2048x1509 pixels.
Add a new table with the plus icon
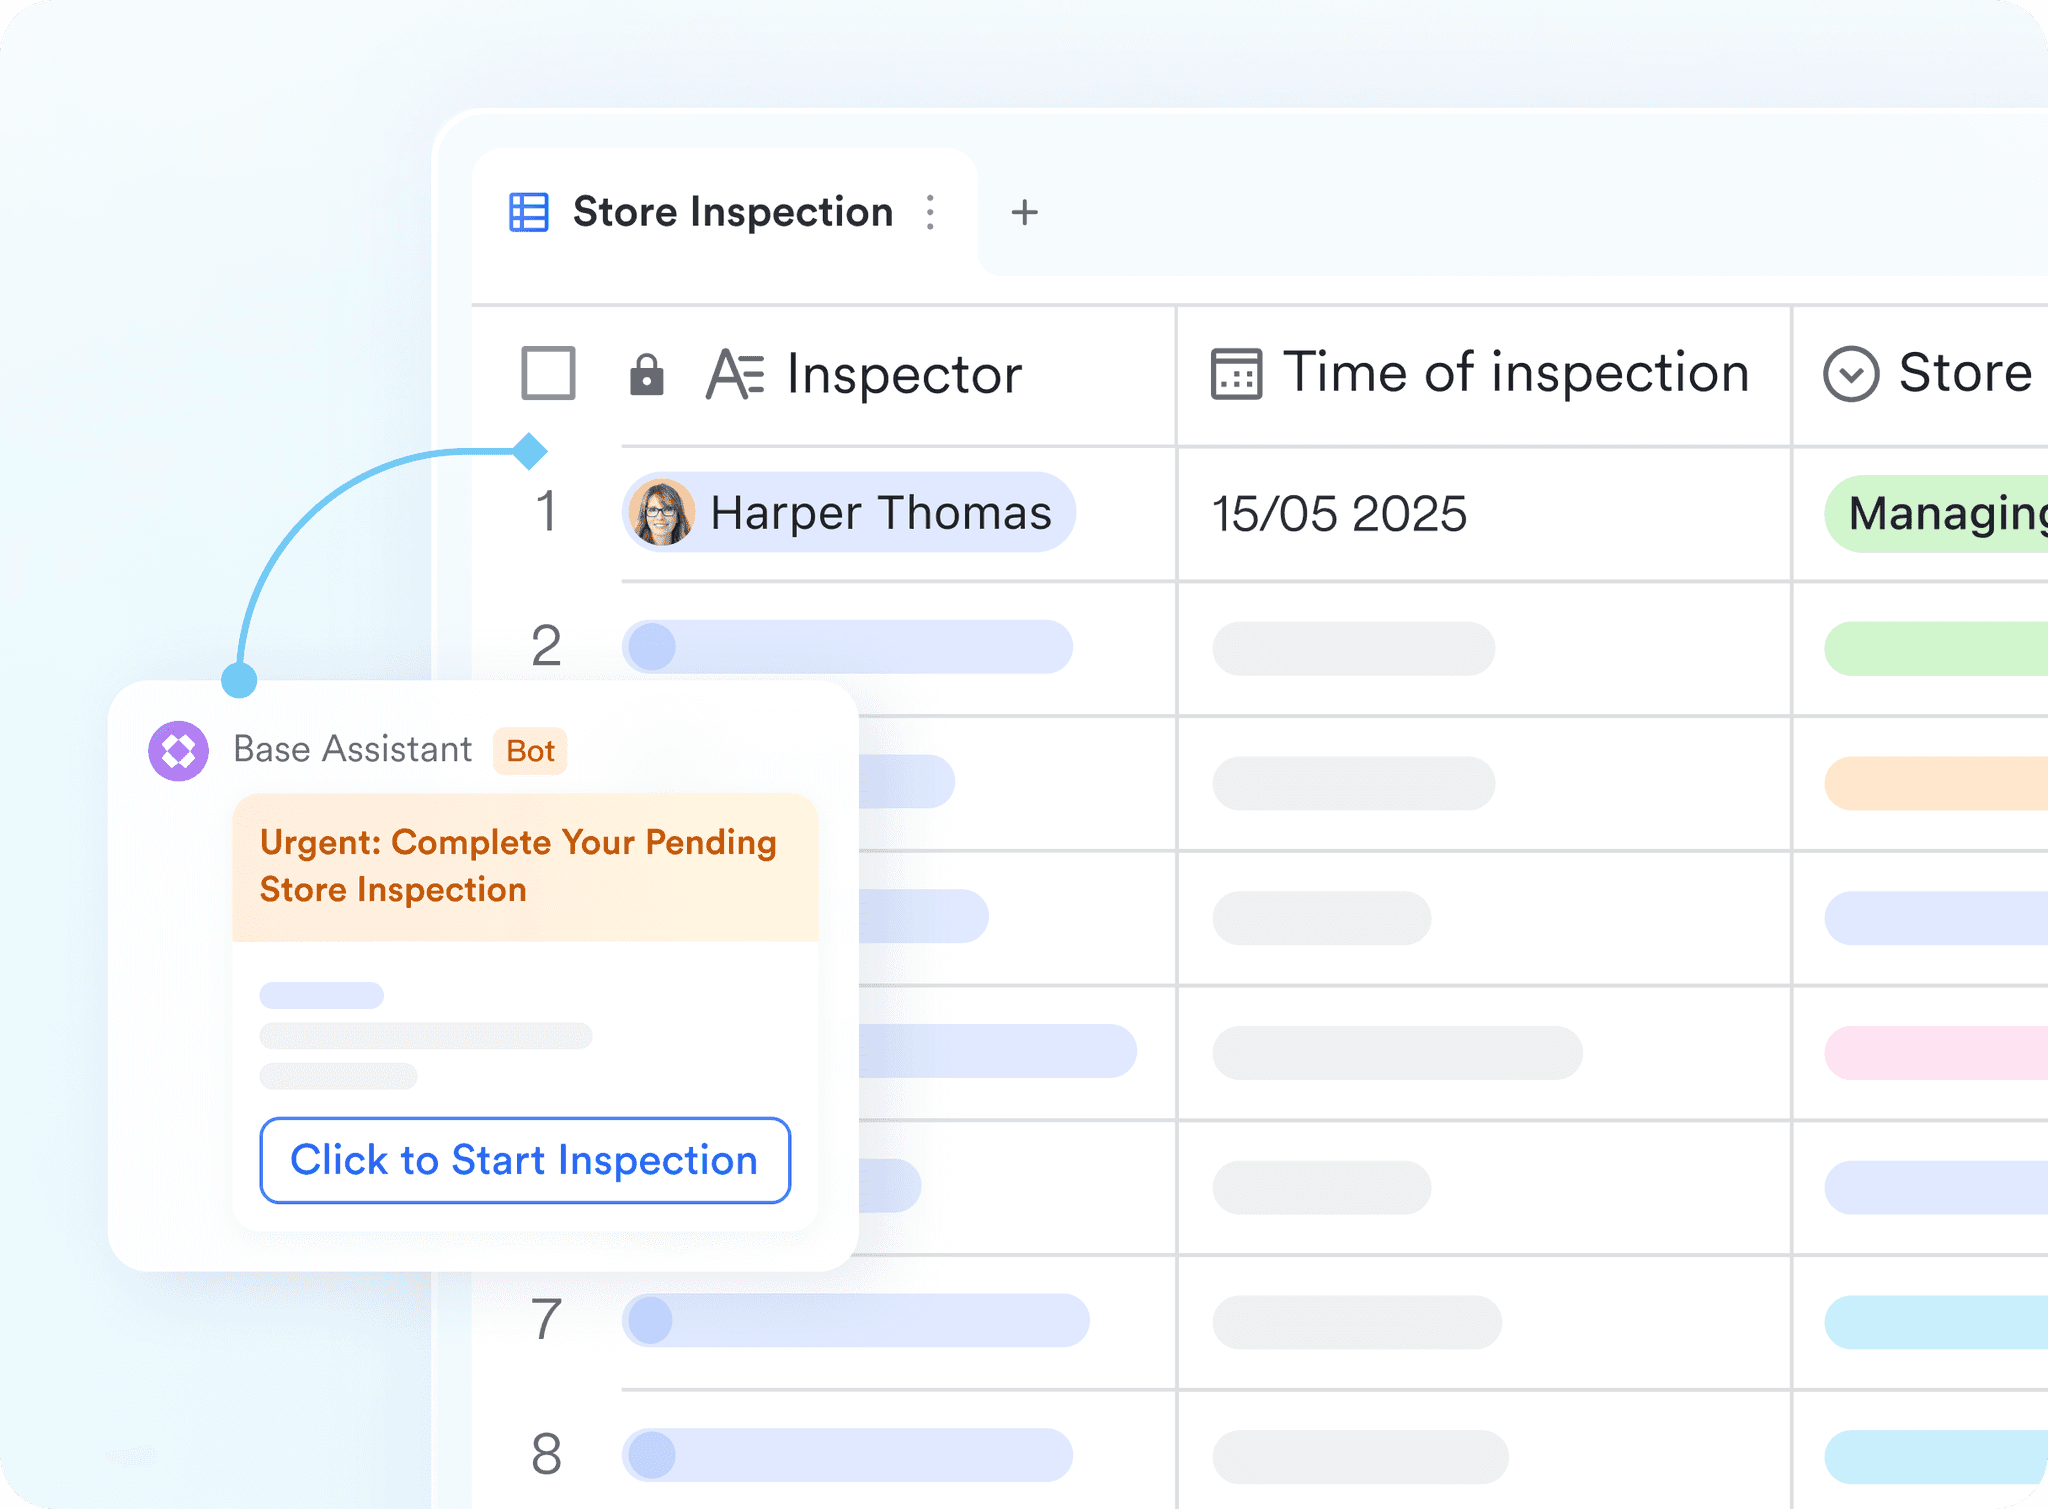(1024, 212)
